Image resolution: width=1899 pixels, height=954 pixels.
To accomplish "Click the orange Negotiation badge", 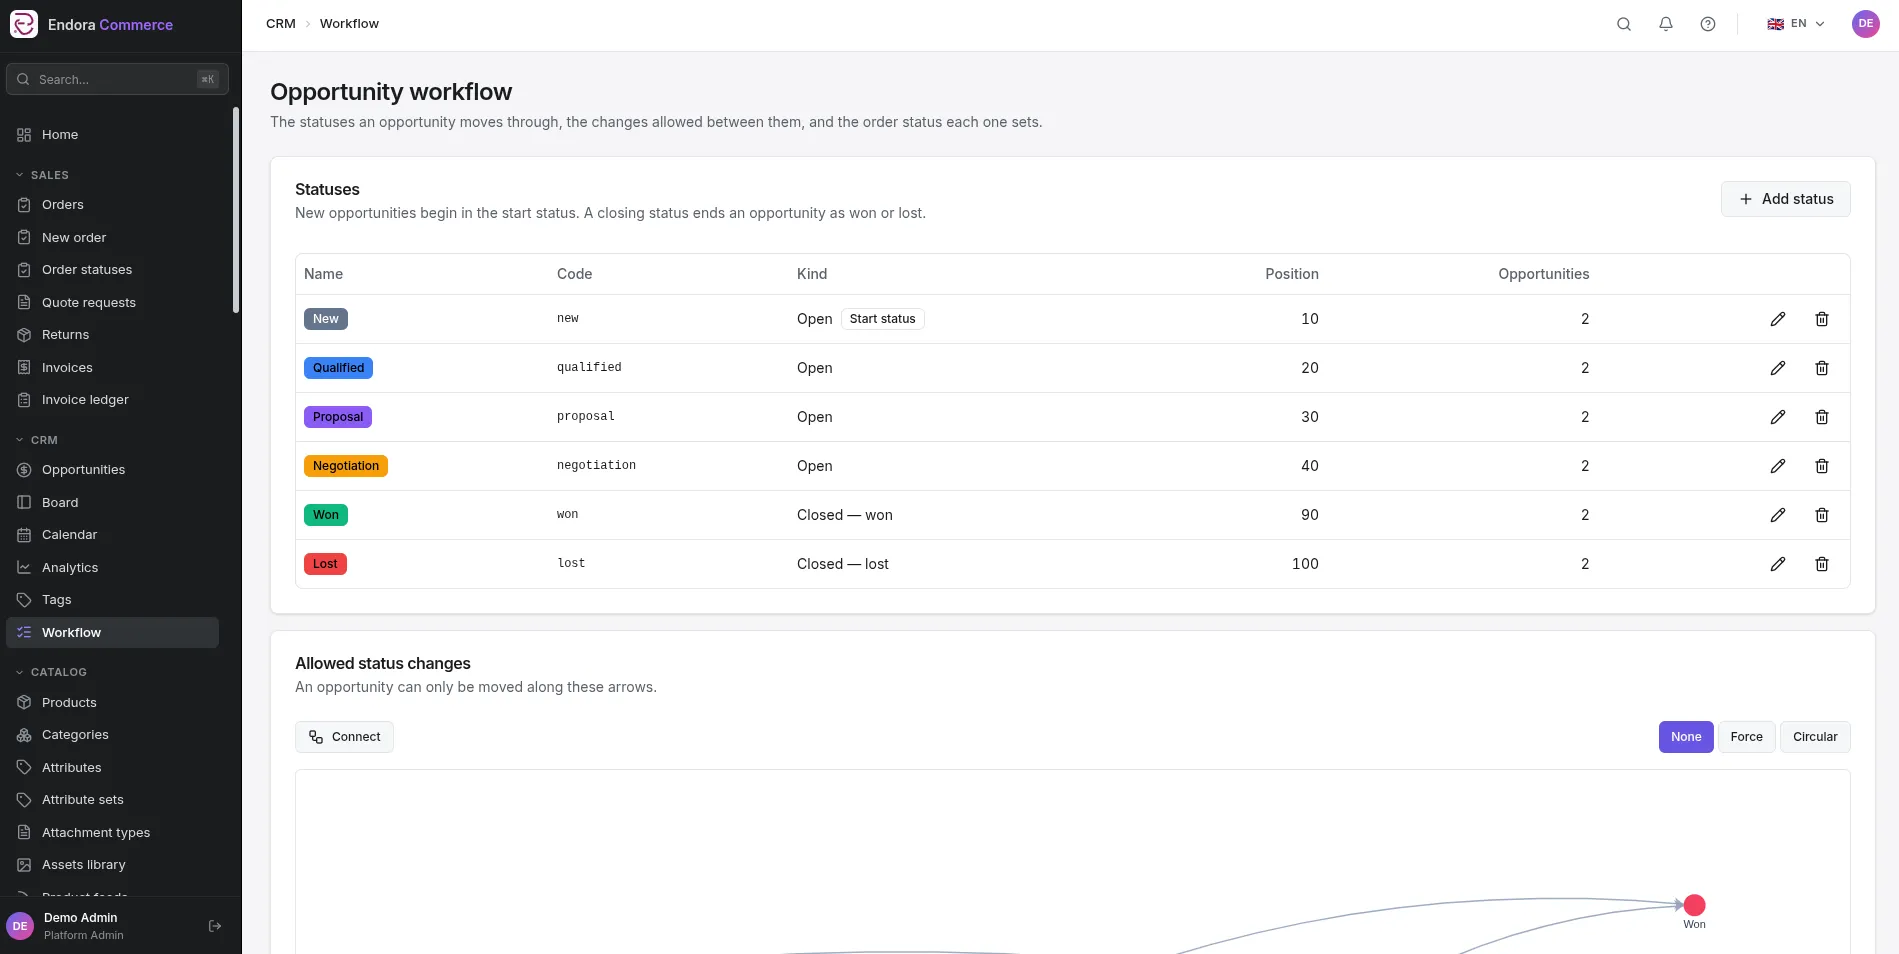I will click(x=346, y=466).
